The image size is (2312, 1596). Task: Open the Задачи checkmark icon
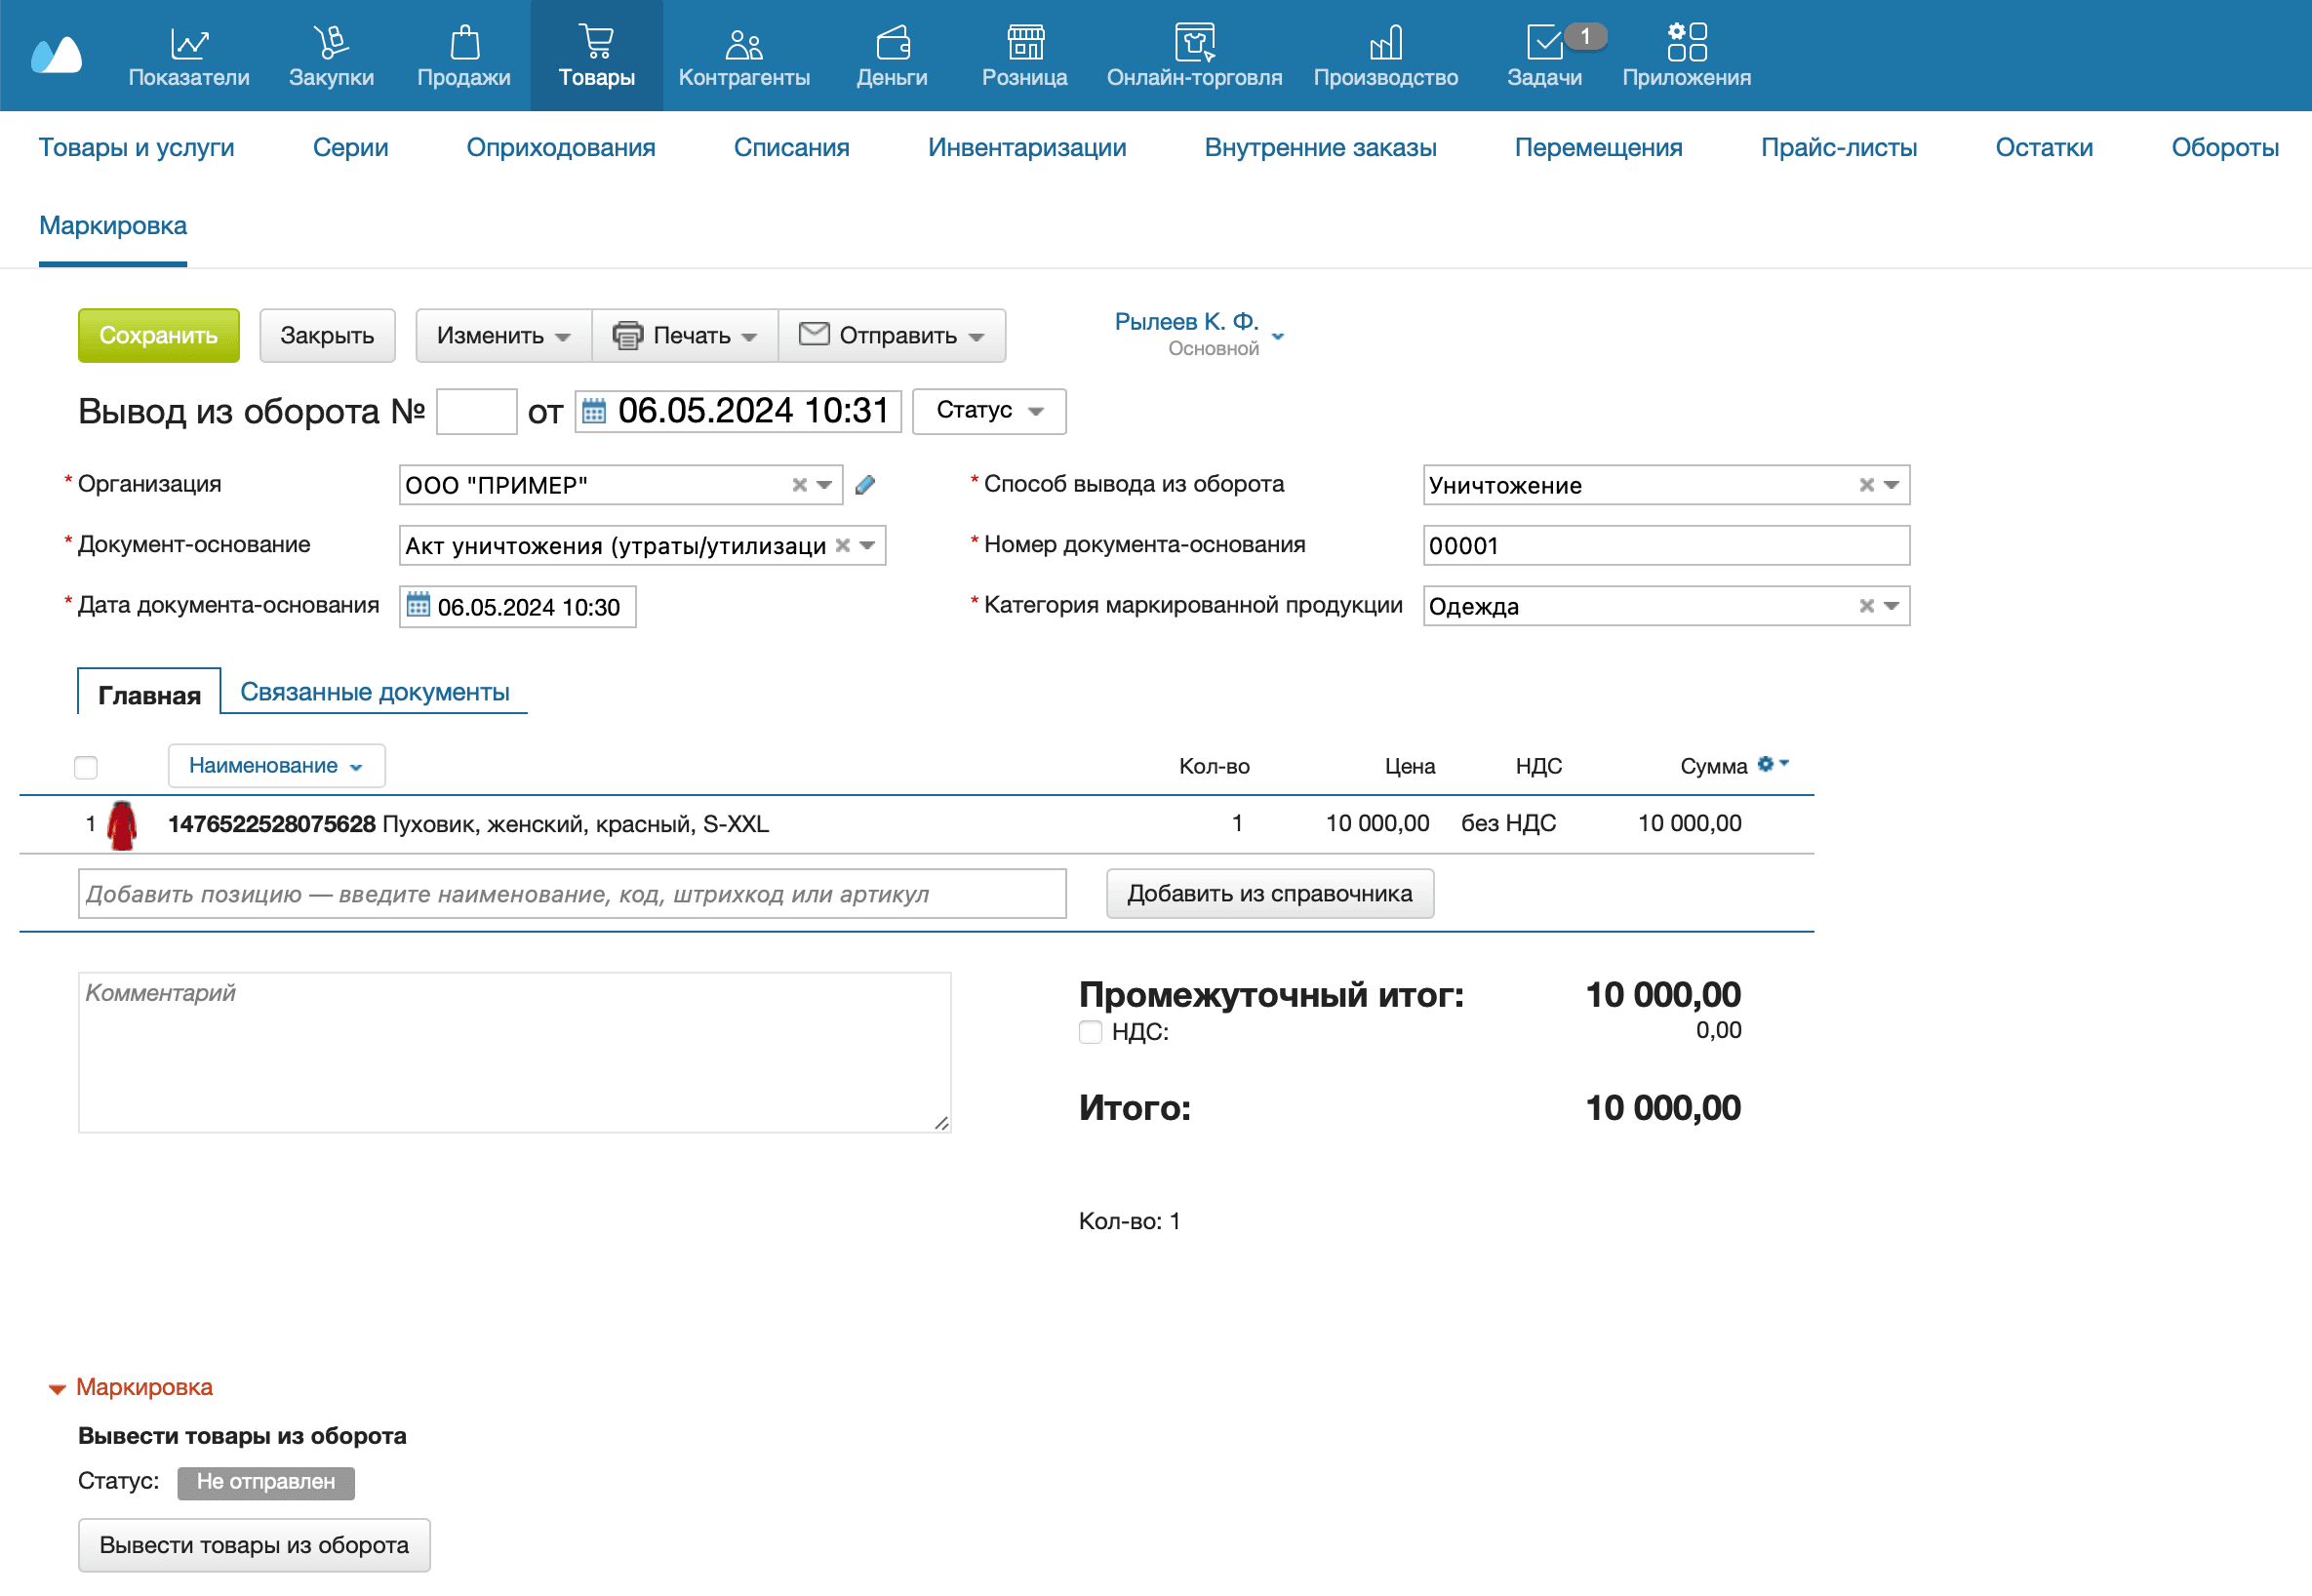point(1543,43)
